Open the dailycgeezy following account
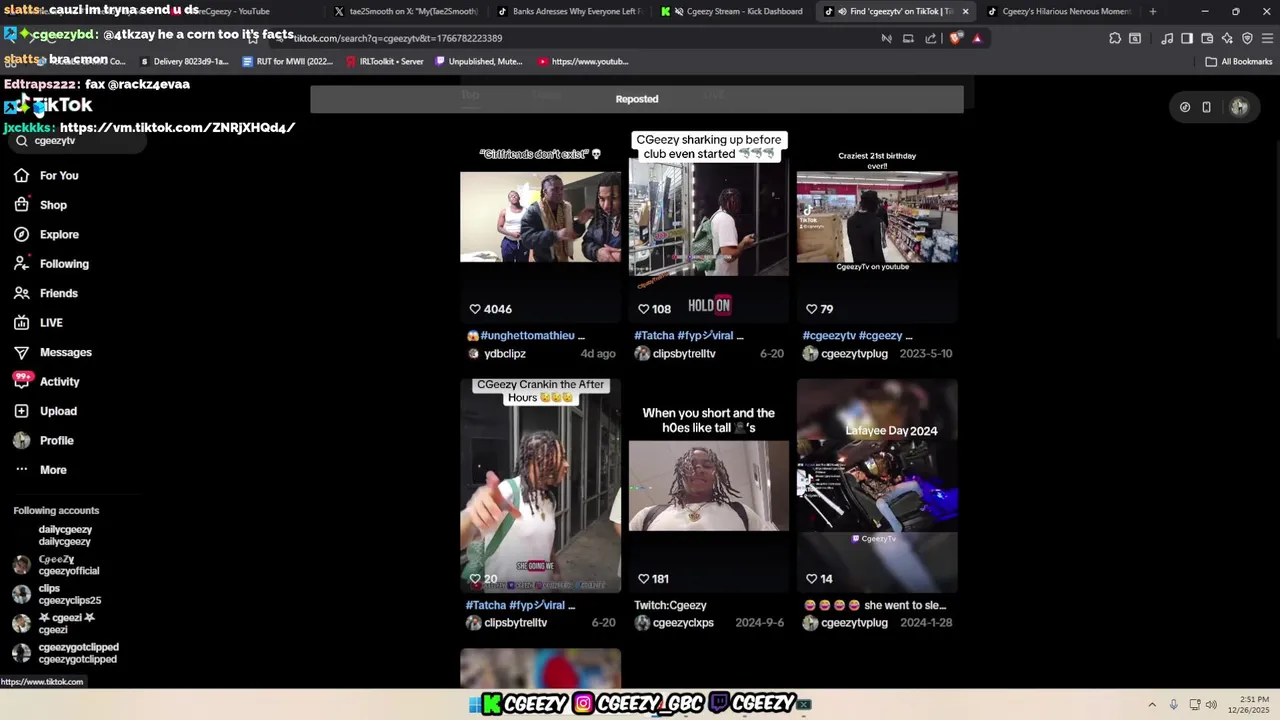 tap(65, 536)
